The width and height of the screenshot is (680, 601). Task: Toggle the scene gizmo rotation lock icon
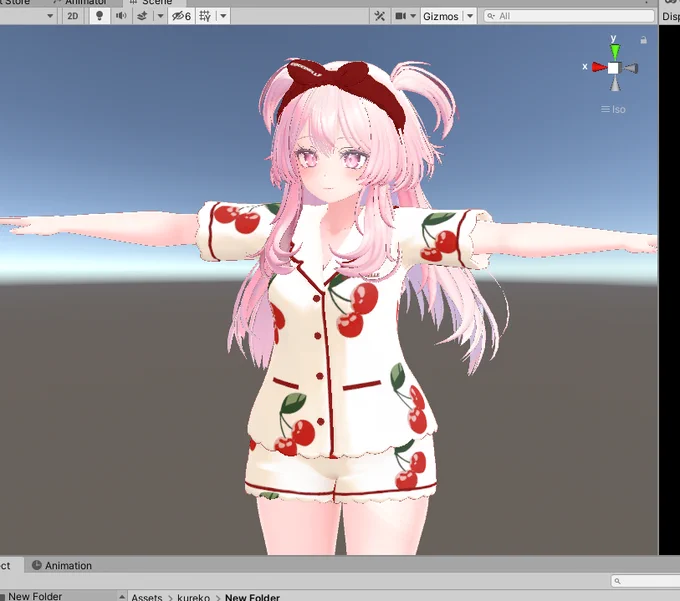point(644,40)
